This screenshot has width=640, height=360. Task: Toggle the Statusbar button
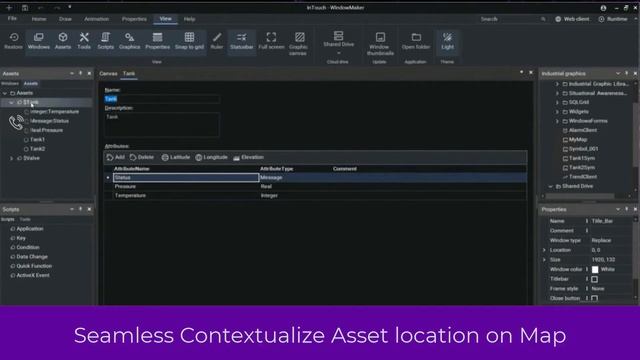pyautogui.click(x=242, y=41)
